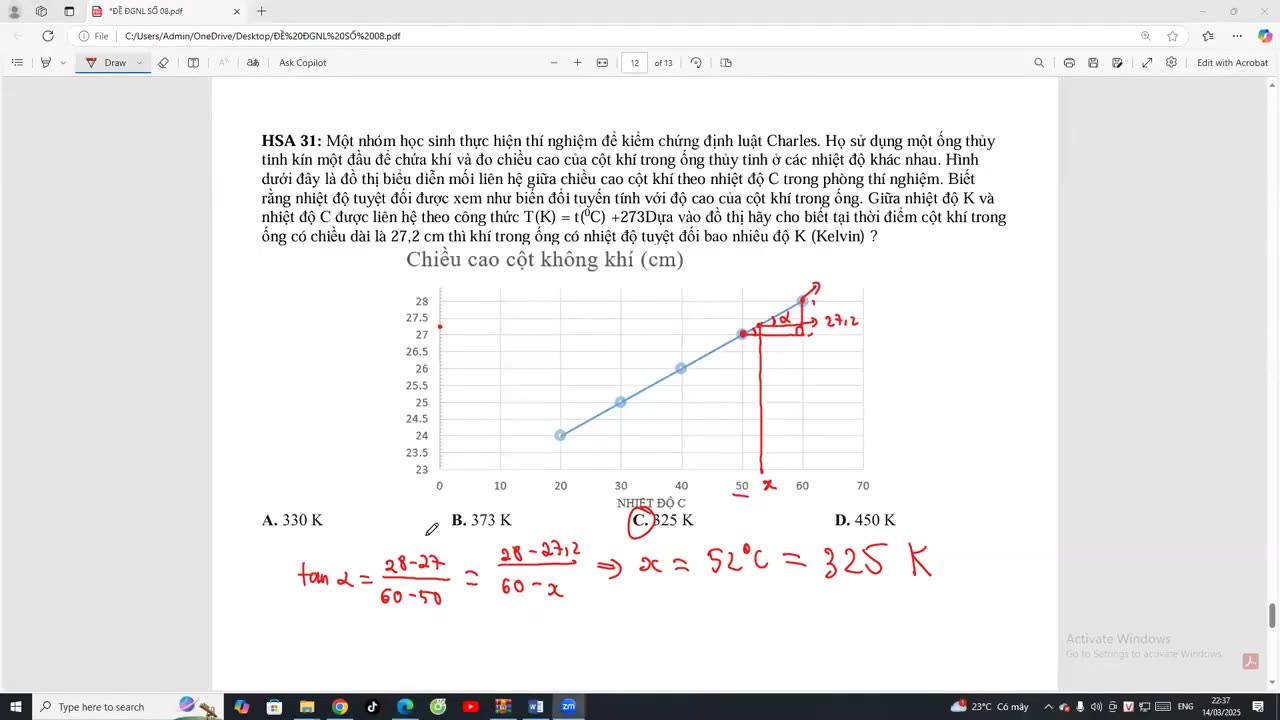Open Microsoft Store from taskbar

click(x=274, y=707)
